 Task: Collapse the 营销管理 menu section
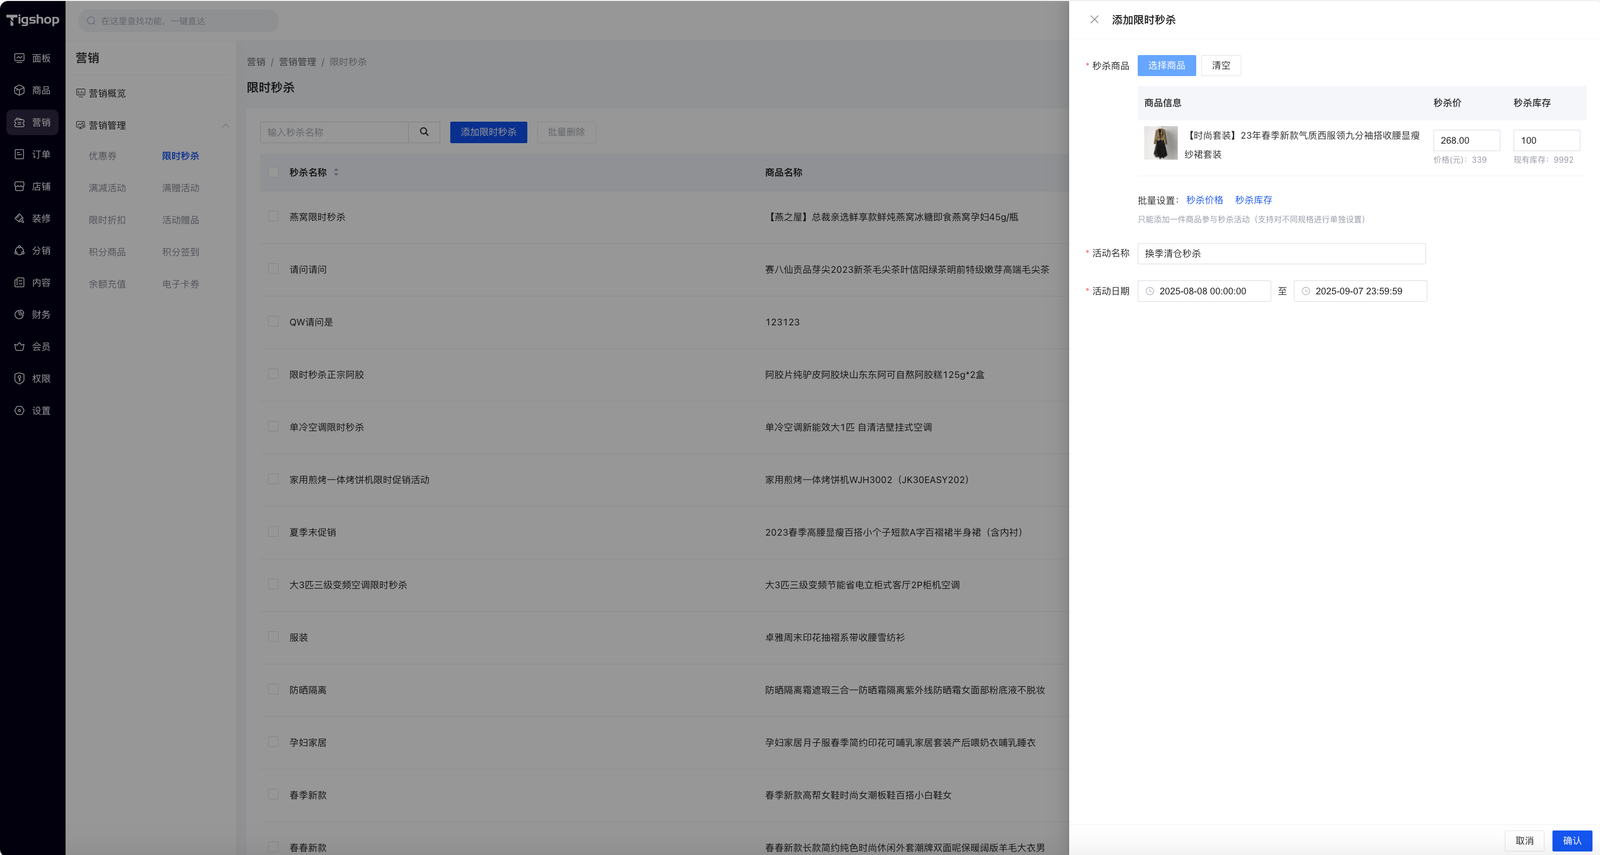[225, 125]
